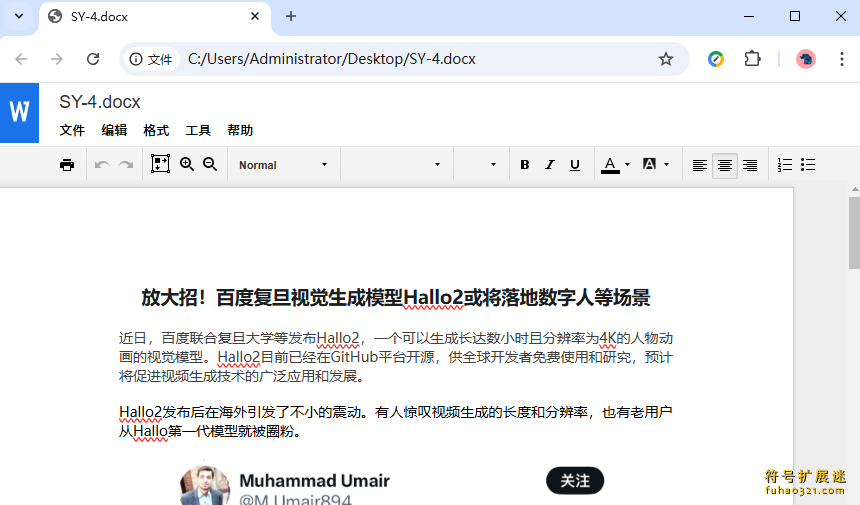
Task: Bookmark this page with the star
Action: click(x=666, y=59)
